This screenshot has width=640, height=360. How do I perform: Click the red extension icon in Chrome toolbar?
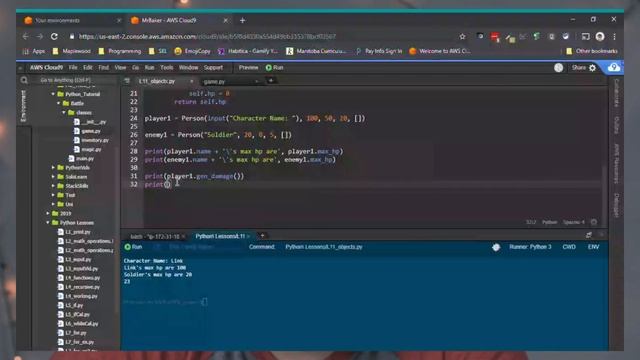click(x=495, y=37)
